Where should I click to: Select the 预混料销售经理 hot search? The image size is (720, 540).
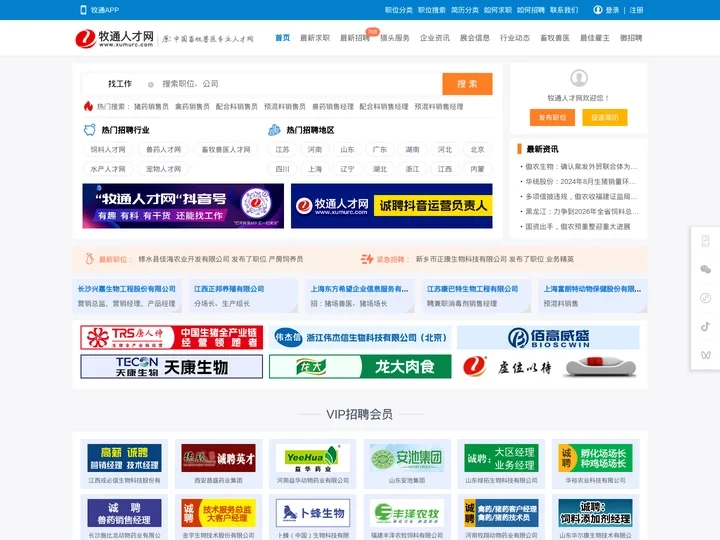pyautogui.click(x=439, y=107)
